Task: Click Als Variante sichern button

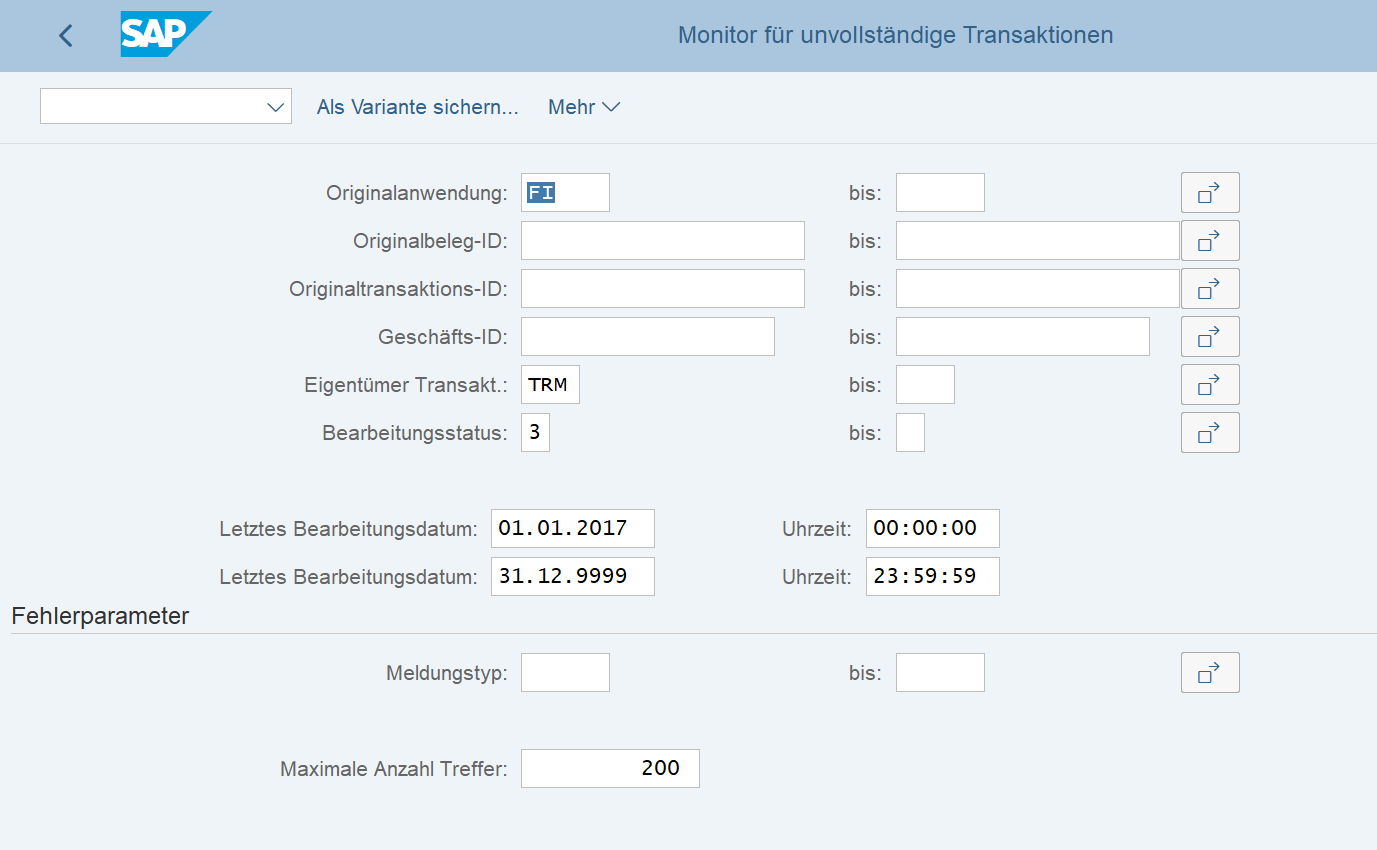Action: coord(417,107)
